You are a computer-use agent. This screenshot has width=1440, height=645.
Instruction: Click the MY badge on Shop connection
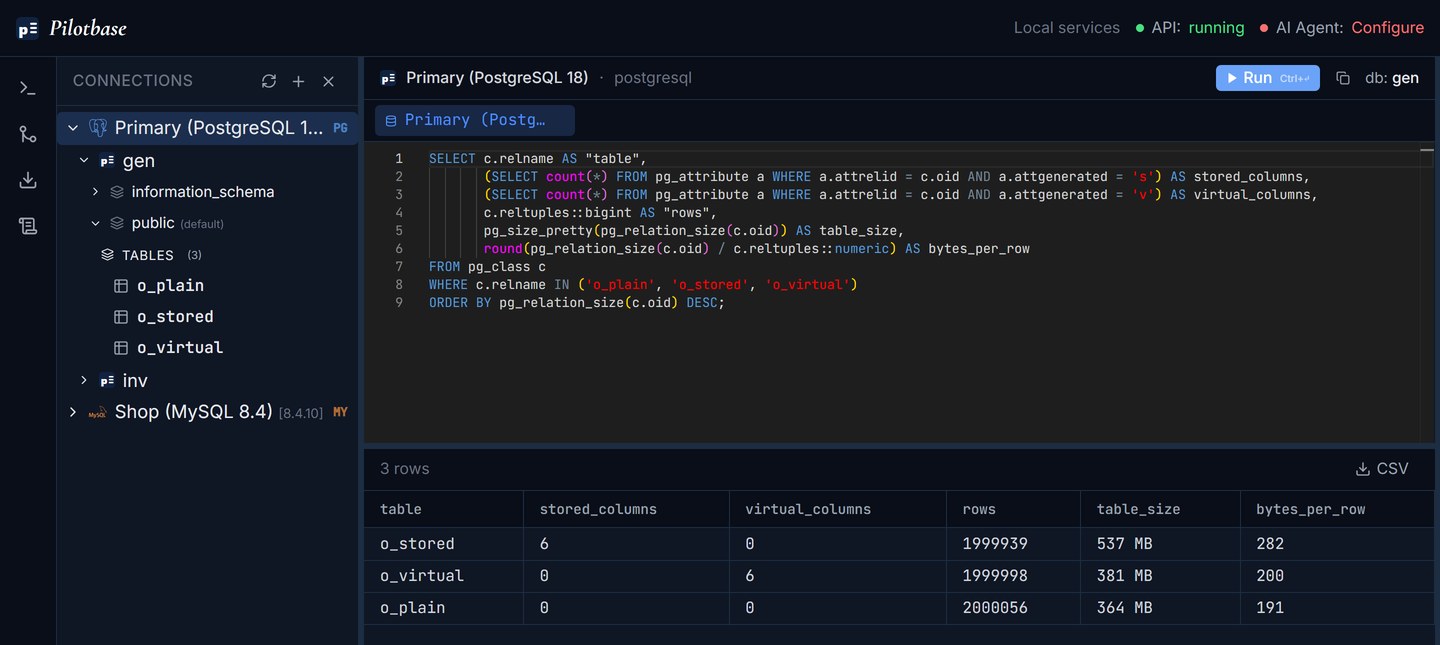340,412
